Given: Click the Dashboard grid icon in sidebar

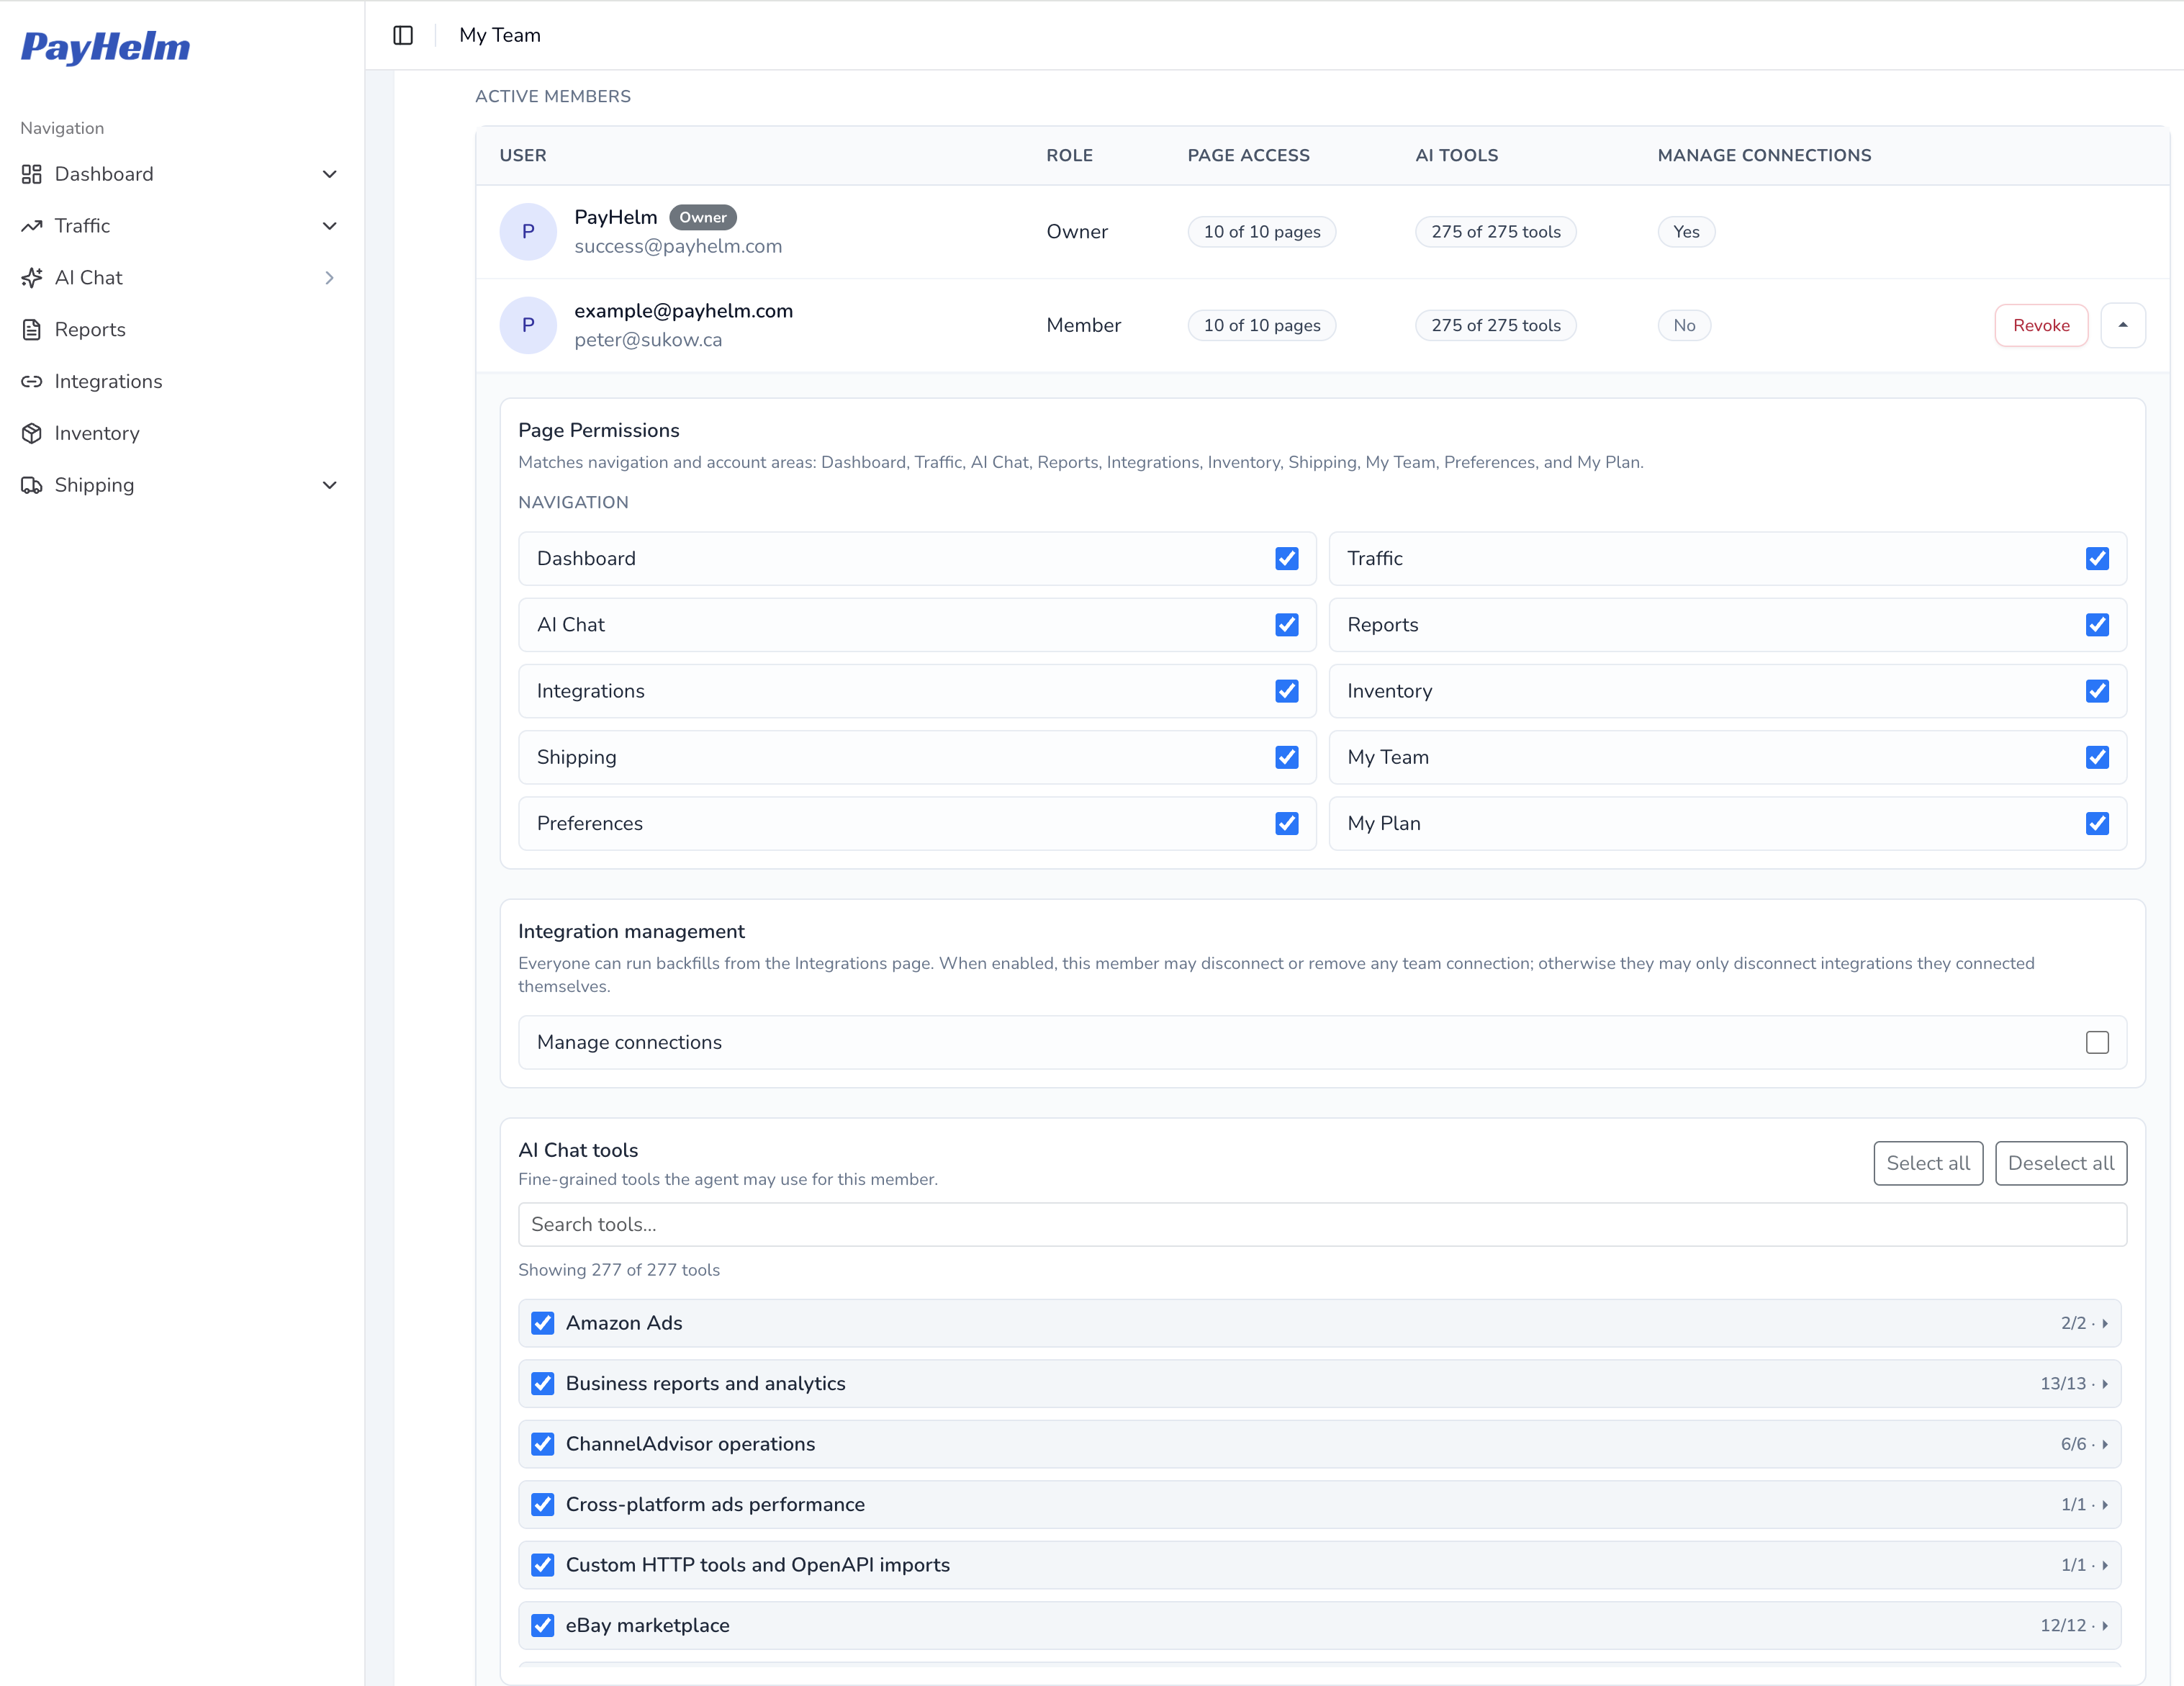Looking at the screenshot, I should tap(32, 174).
